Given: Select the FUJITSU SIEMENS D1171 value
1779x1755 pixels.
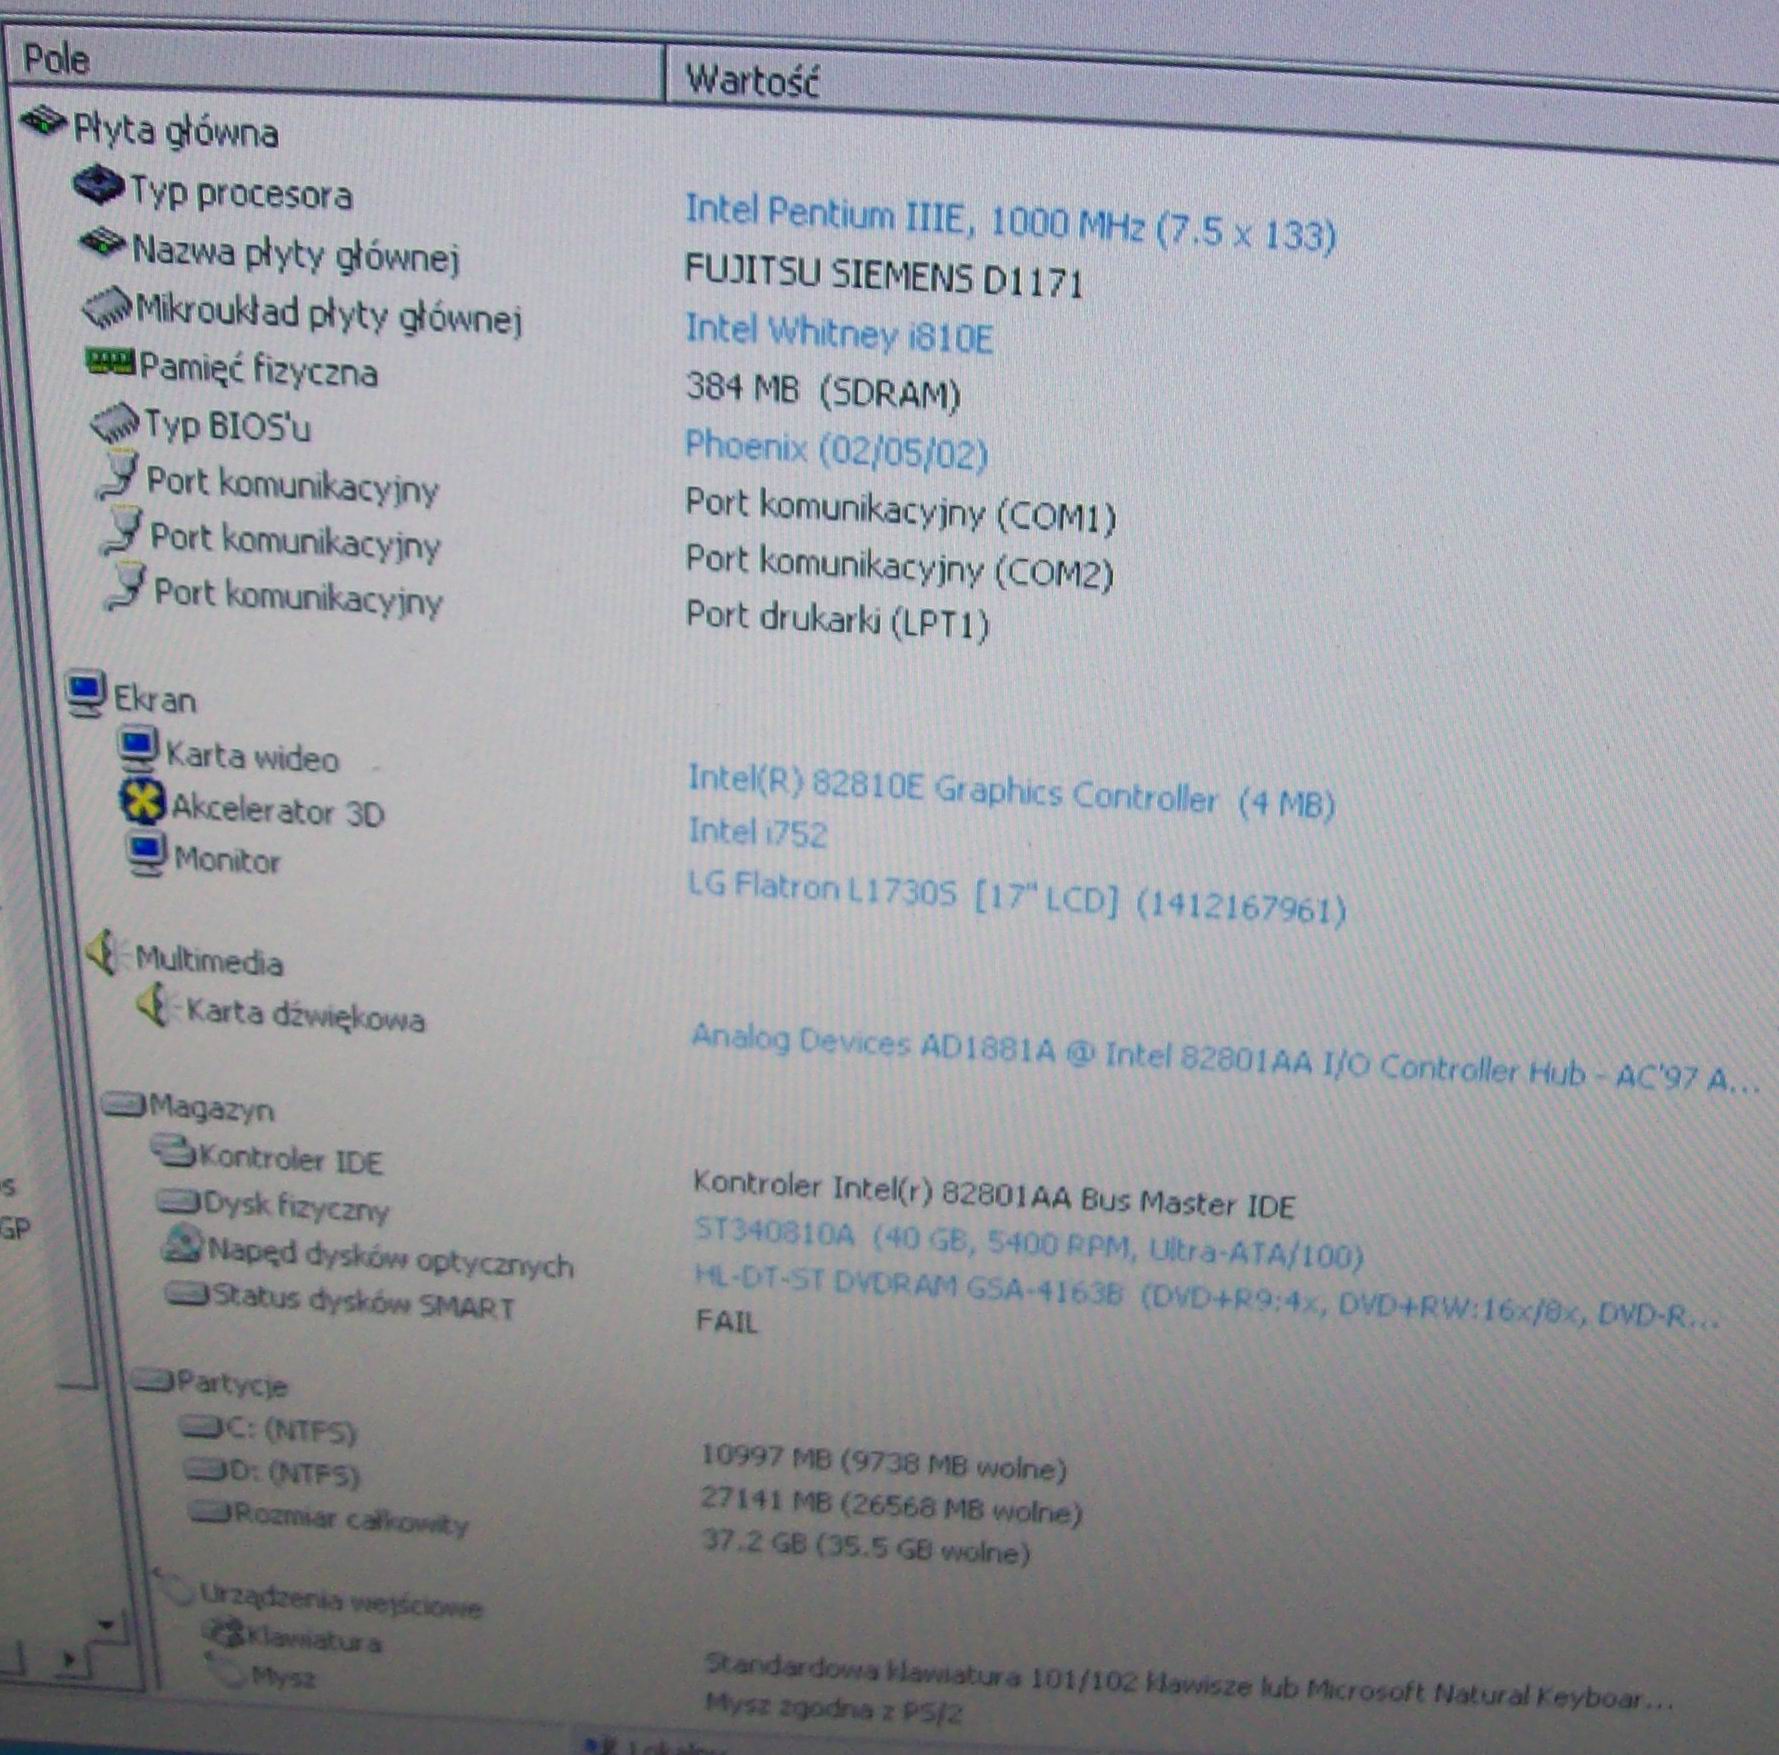Looking at the screenshot, I should click(883, 275).
